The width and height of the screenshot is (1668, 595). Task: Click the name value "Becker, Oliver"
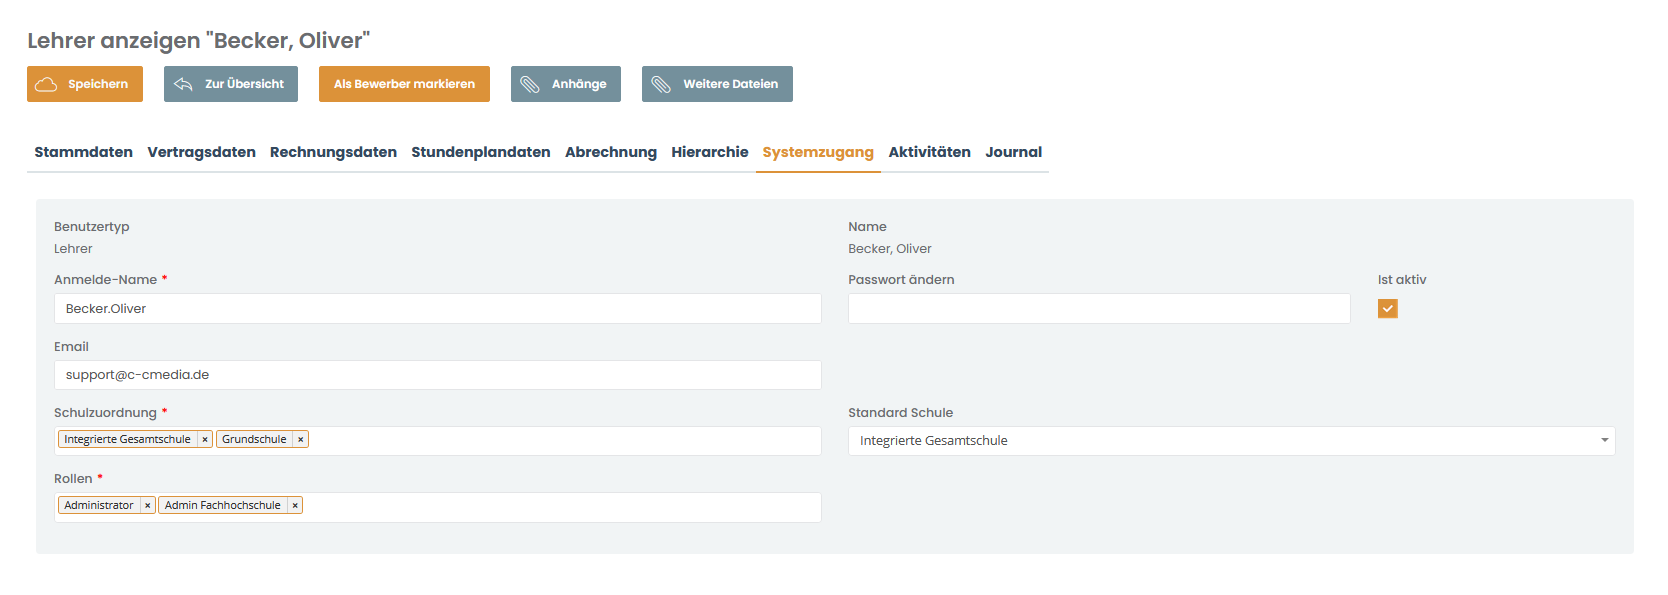(890, 249)
